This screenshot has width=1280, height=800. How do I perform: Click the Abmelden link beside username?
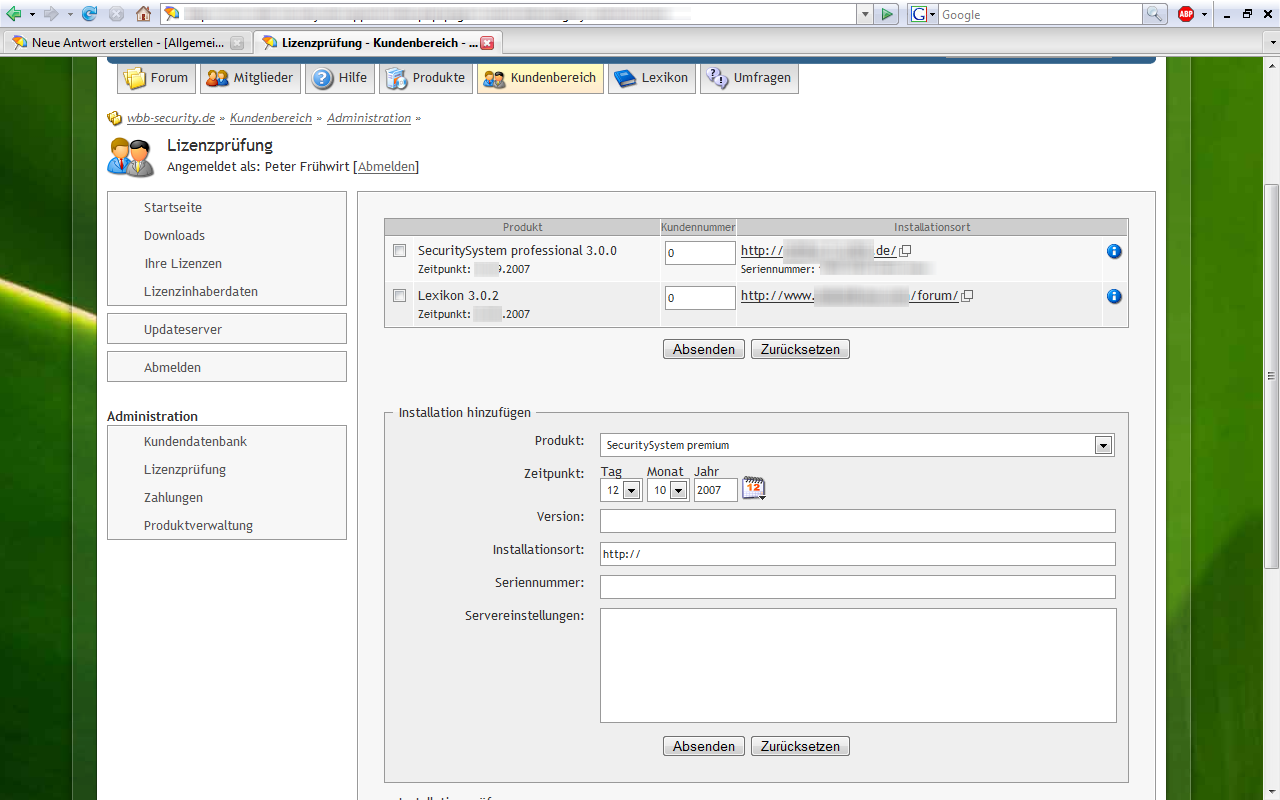387,167
